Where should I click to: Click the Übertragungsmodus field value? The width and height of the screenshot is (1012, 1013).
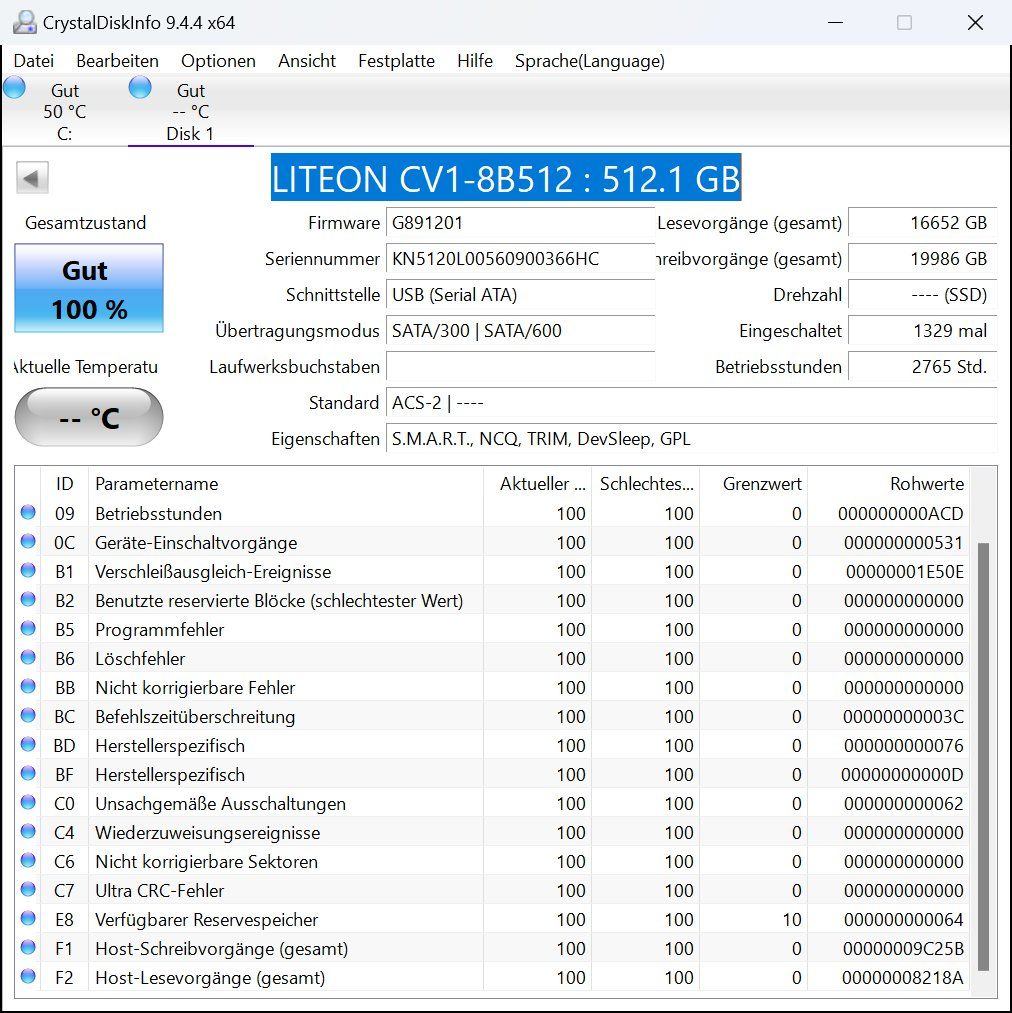tap(520, 331)
